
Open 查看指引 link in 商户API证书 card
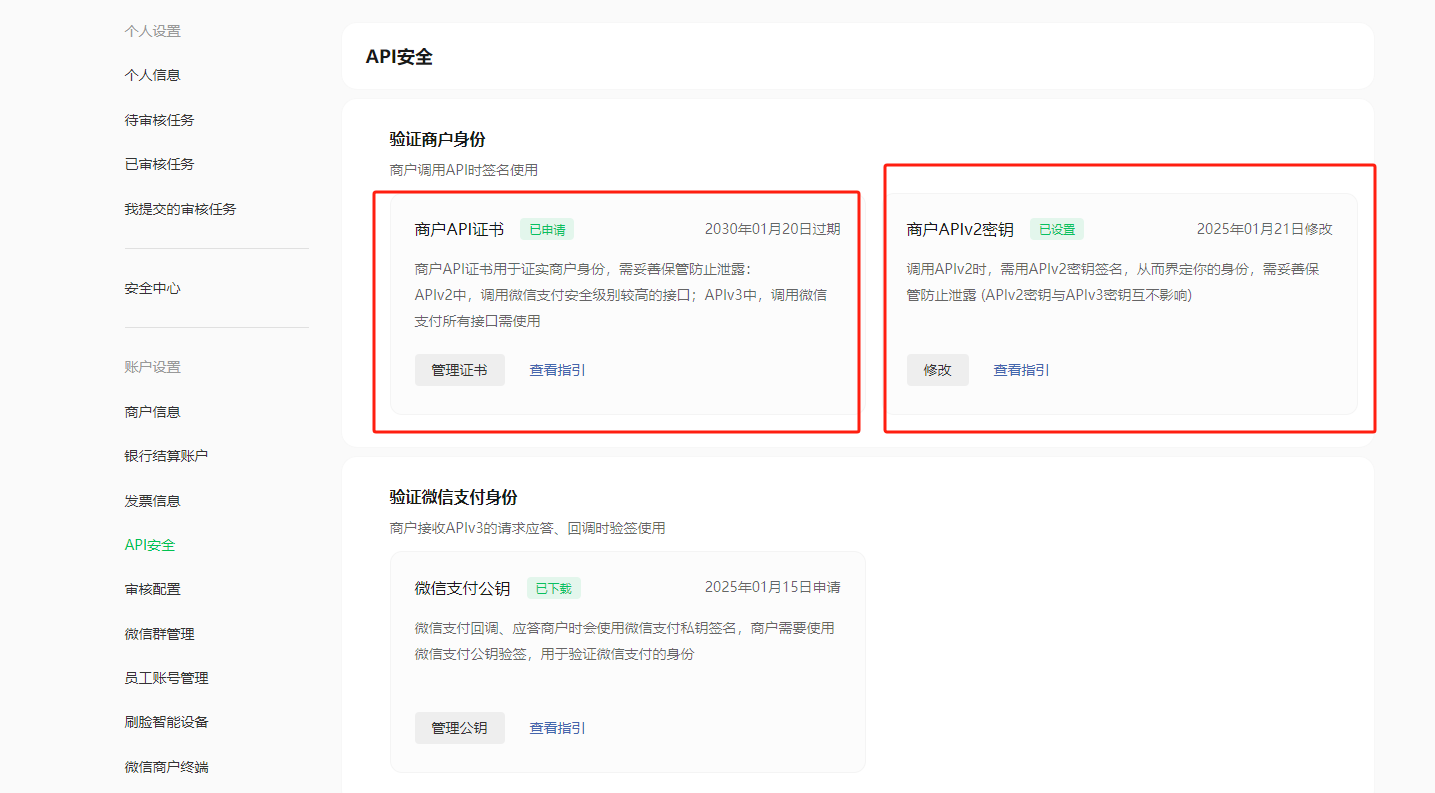pos(557,370)
